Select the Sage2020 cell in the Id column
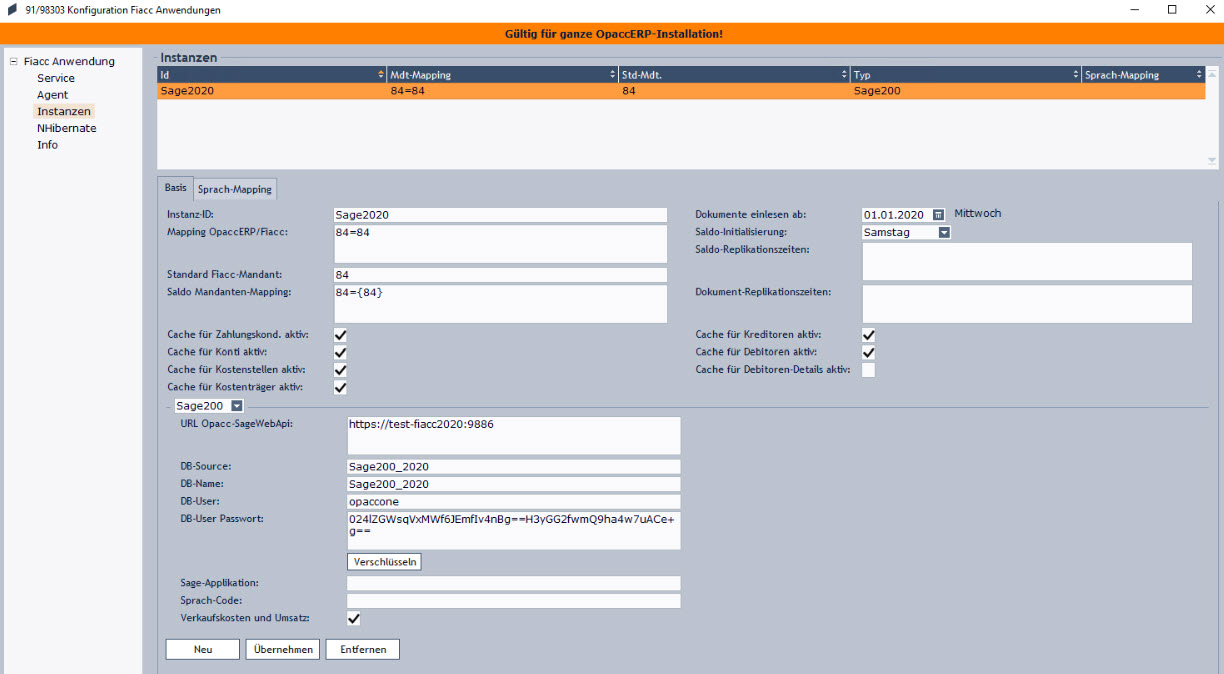 tap(272, 91)
